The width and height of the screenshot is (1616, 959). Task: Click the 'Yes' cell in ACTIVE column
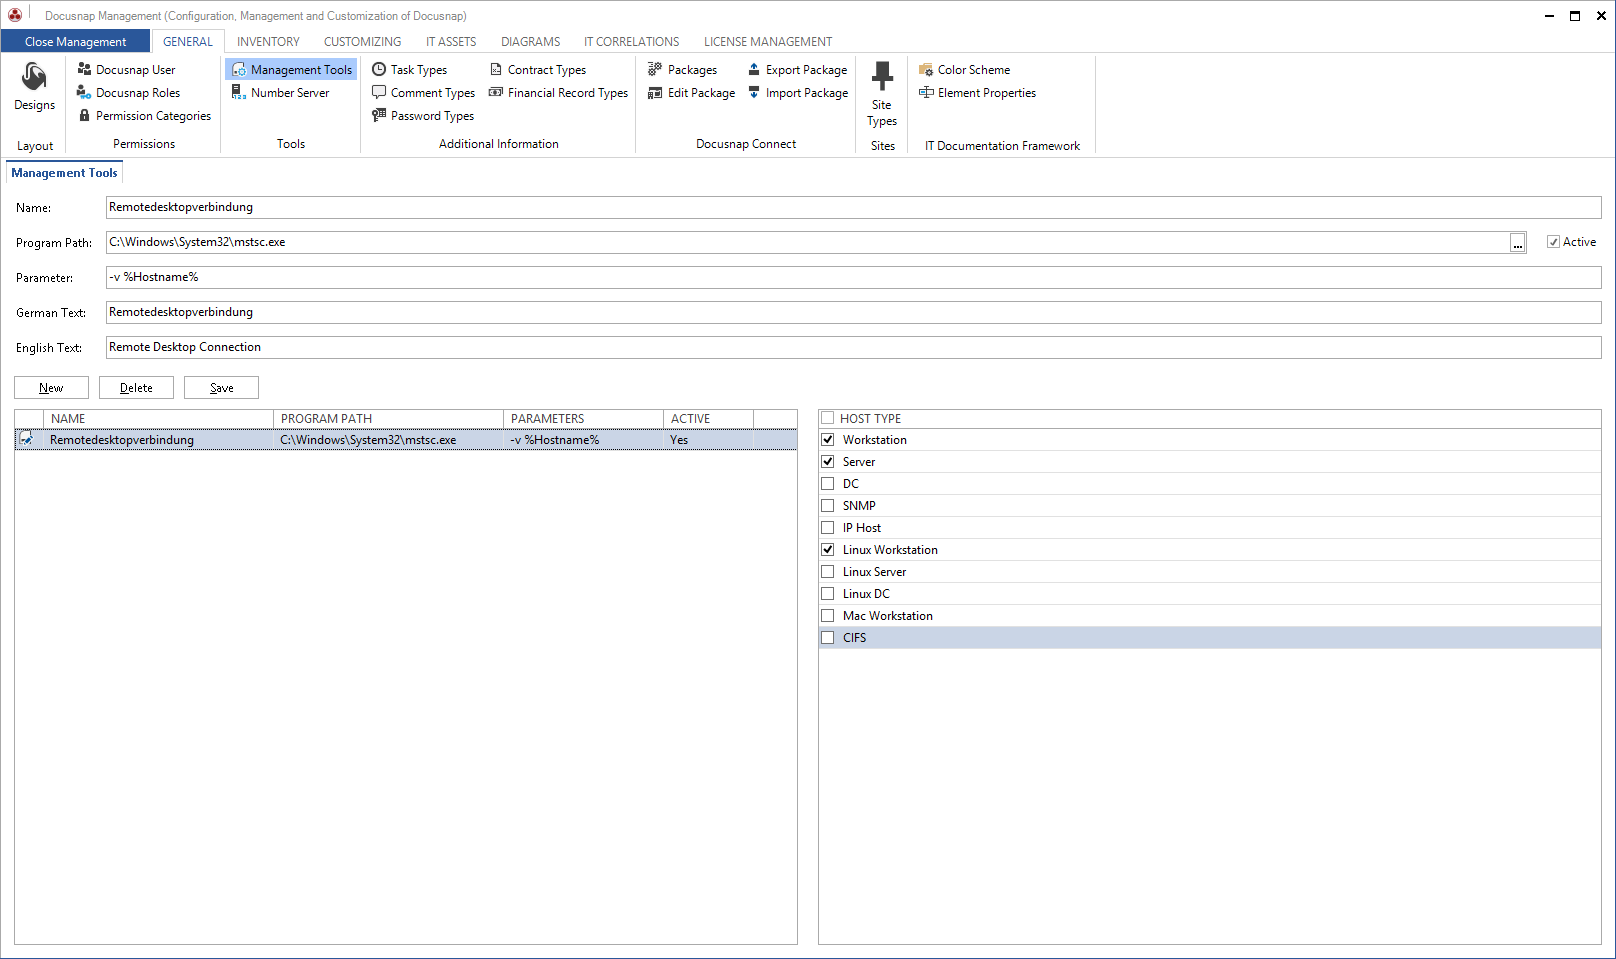tap(708, 440)
